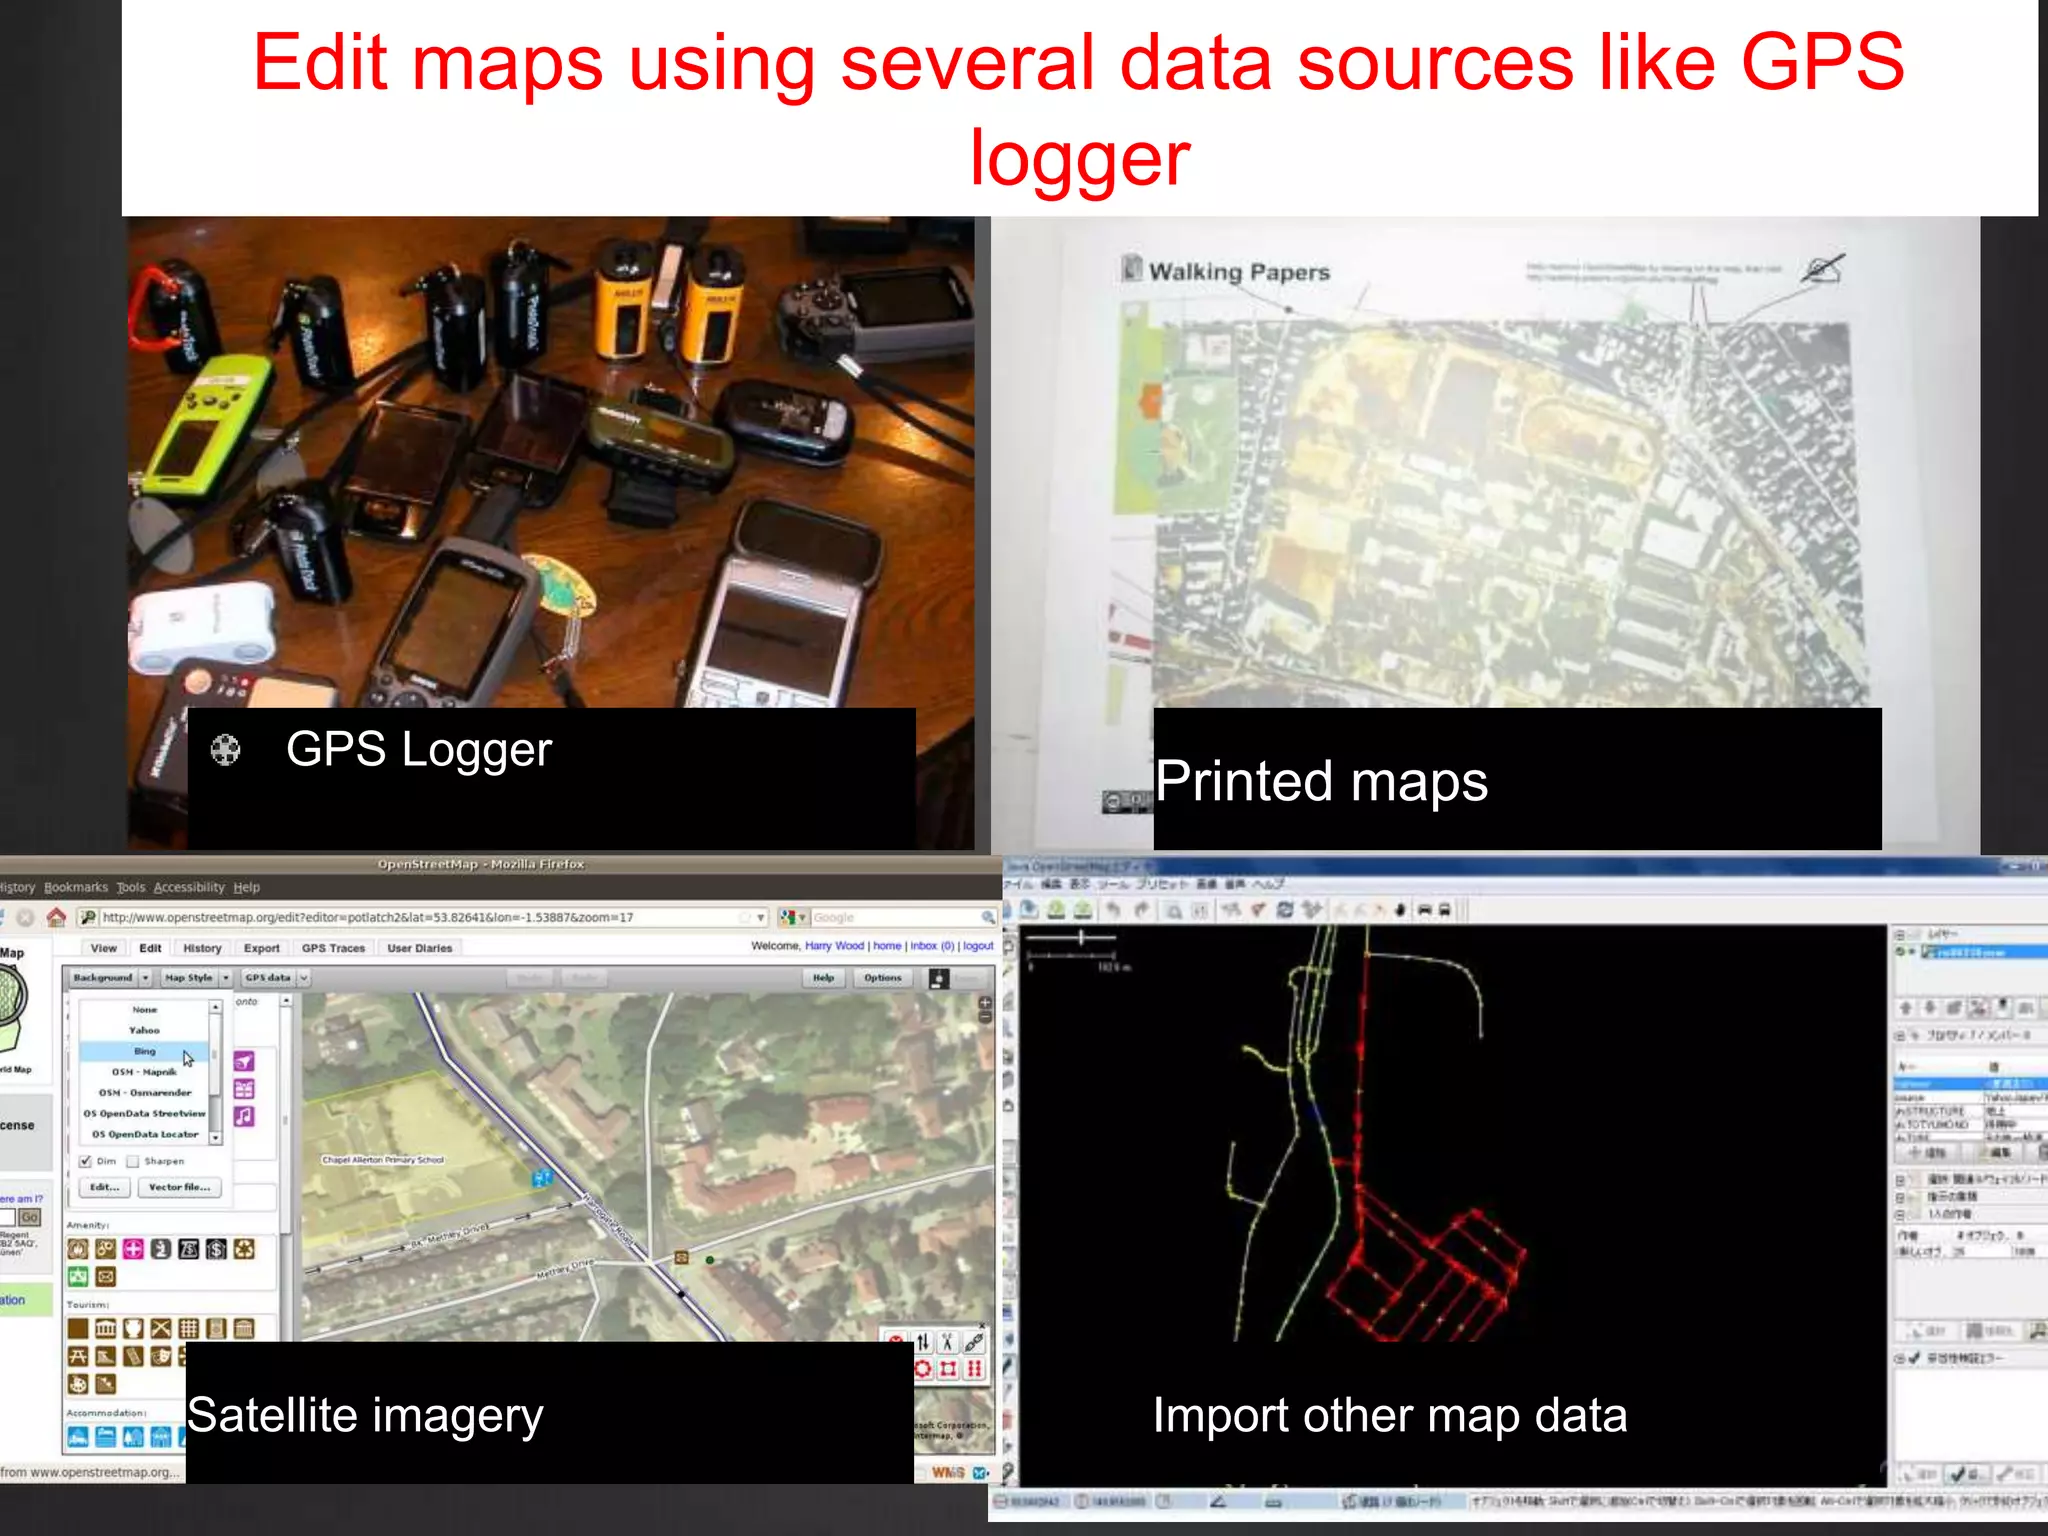
Task: Click the JOSM map zoom slider
Action: [x=1071, y=937]
